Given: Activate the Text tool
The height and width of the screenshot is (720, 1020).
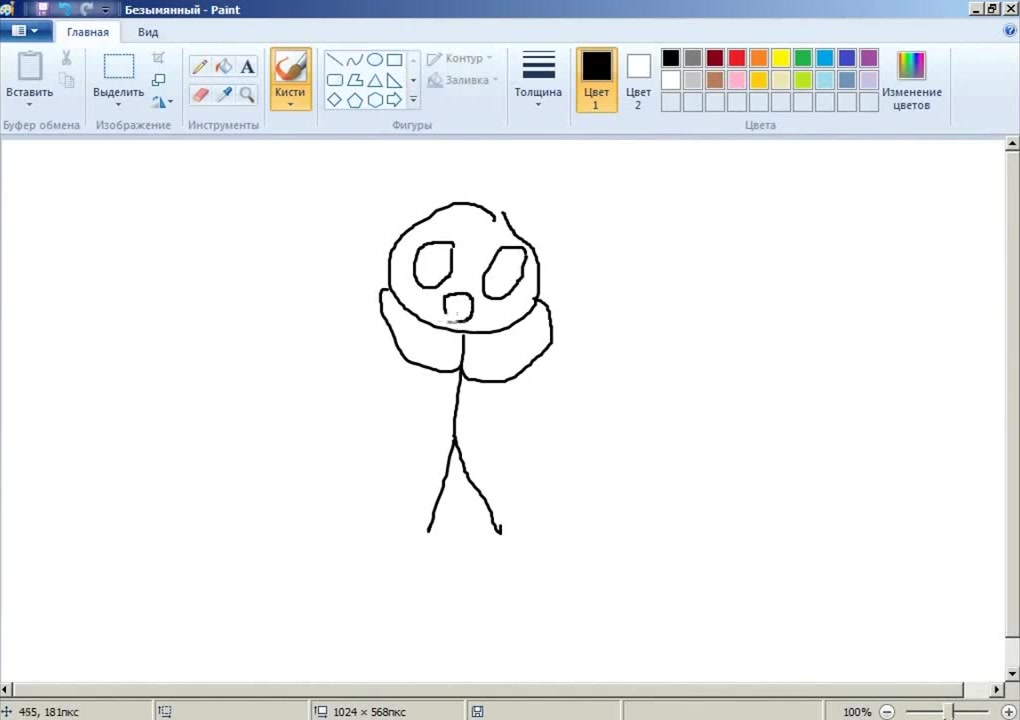Looking at the screenshot, I should [247, 67].
